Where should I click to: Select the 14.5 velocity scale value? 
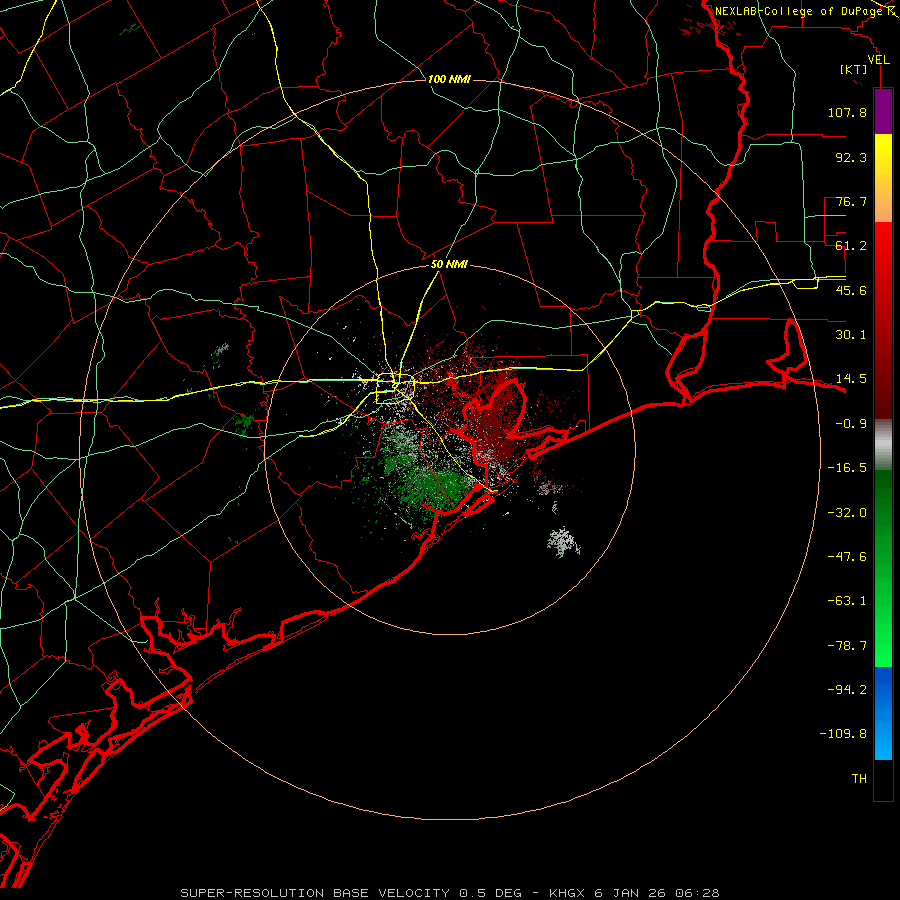click(851, 379)
